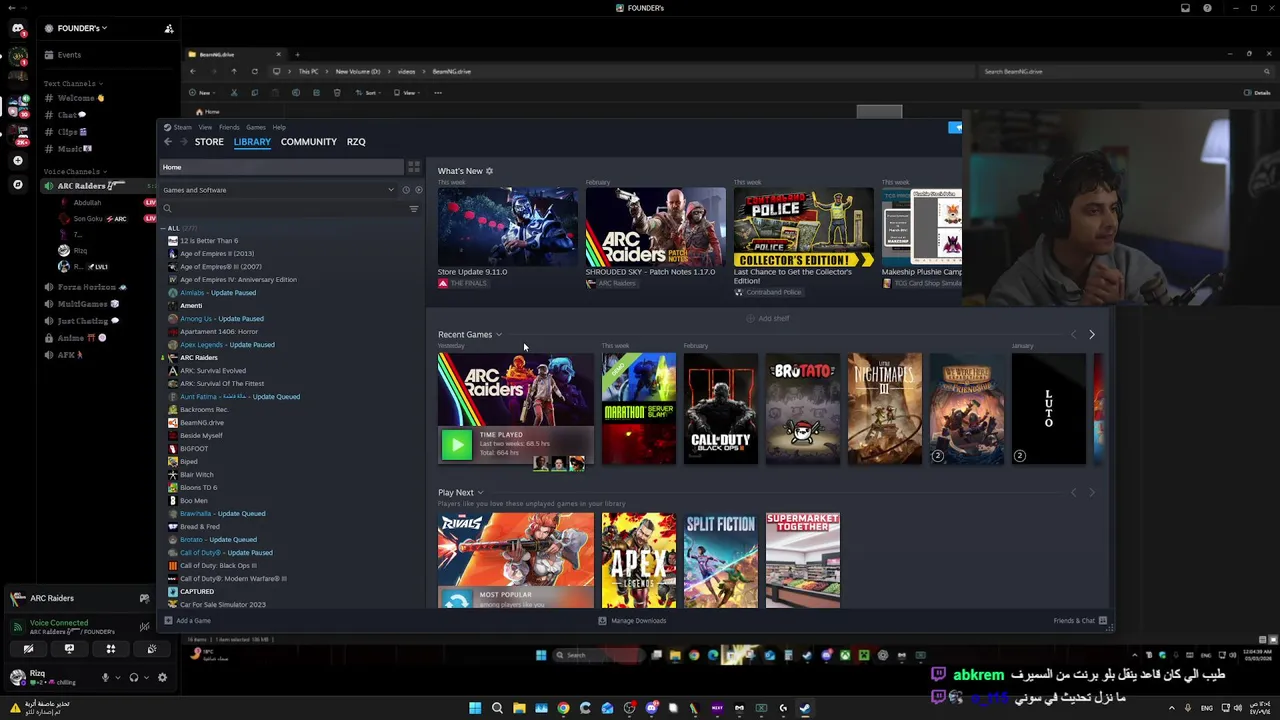Open Brotato cover in Recent Games
The image size is (1280, 720).
(803, 409)
